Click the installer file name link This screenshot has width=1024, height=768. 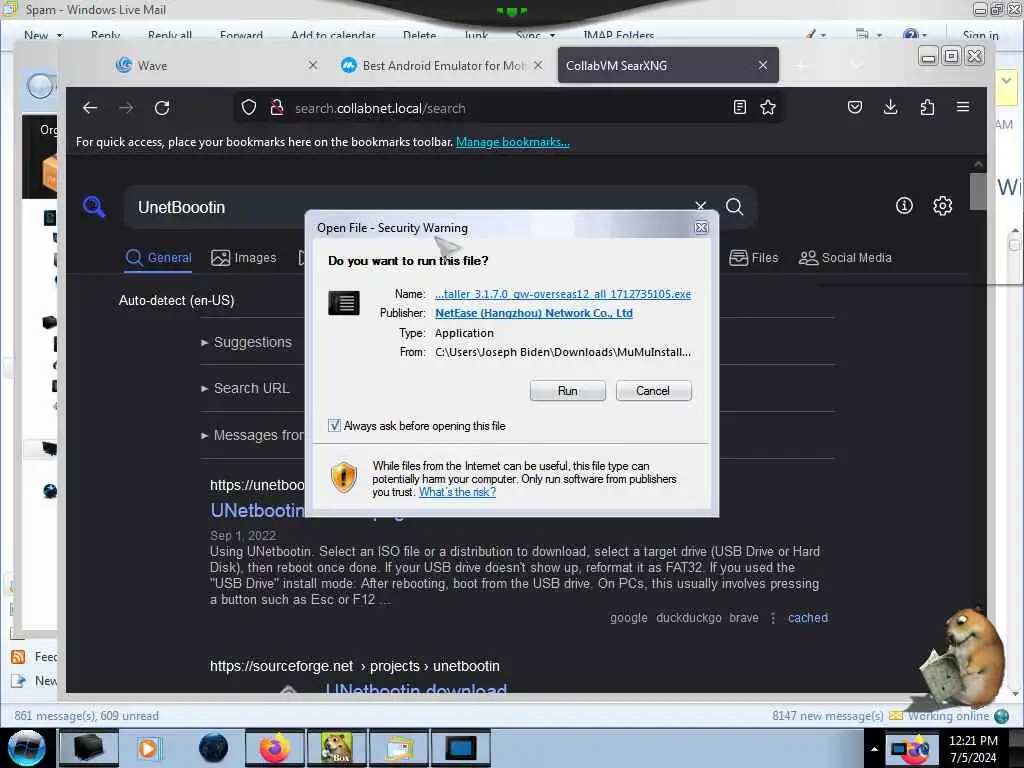[x=563, y=294]
